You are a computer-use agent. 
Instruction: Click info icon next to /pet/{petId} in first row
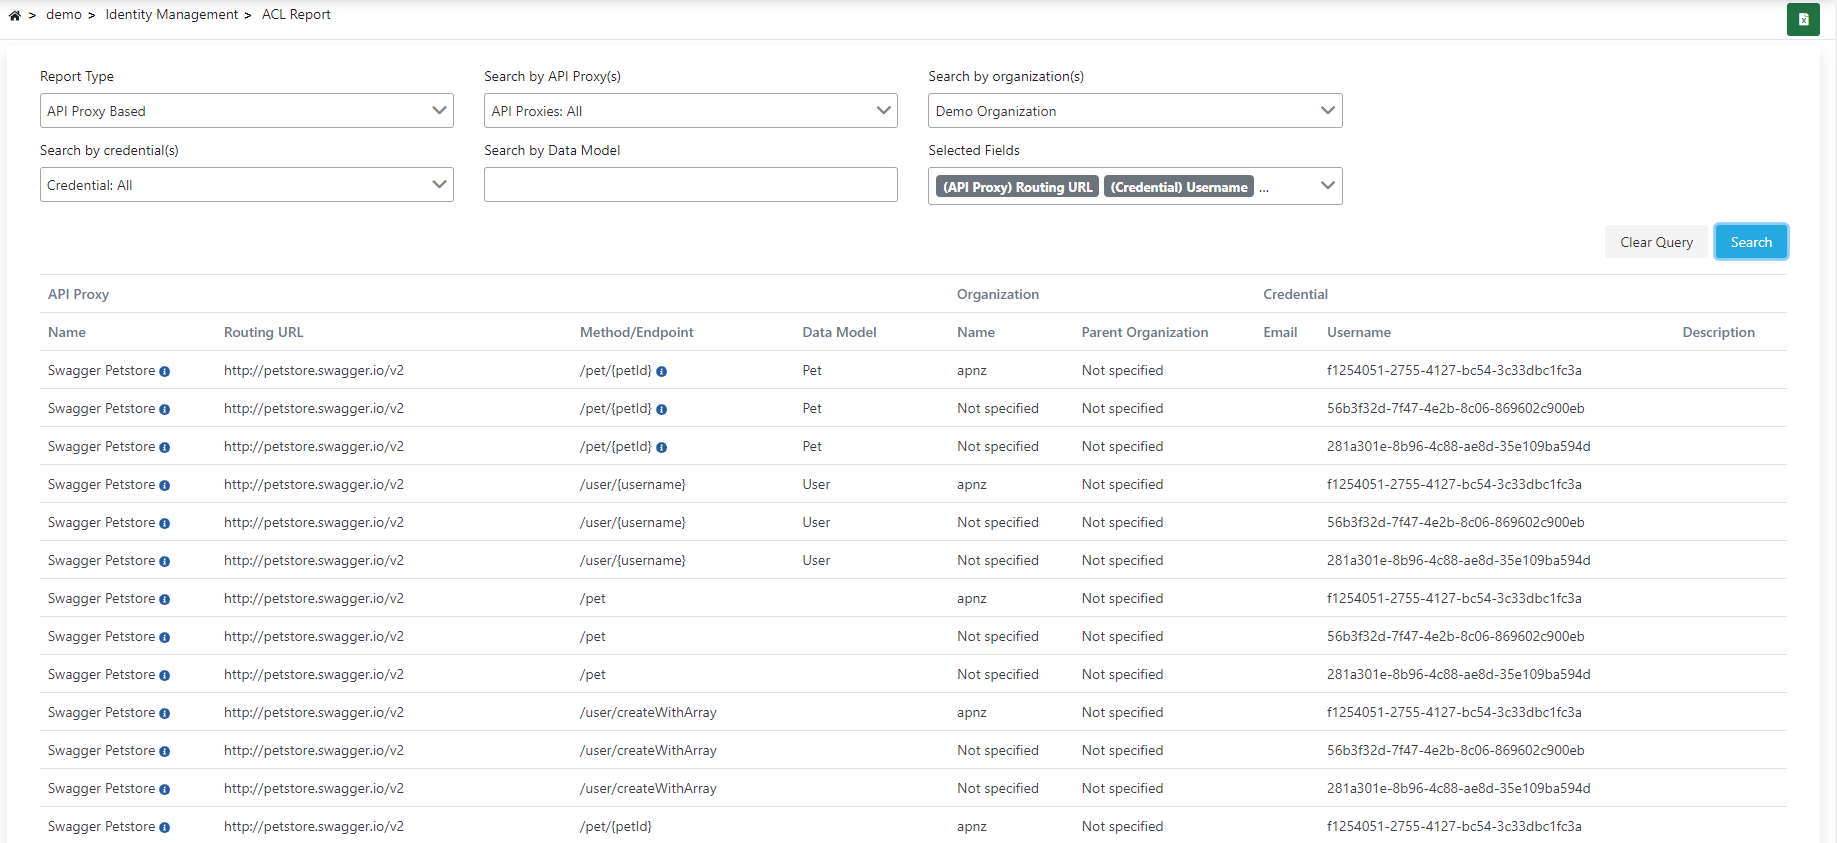tap(662, 371)
